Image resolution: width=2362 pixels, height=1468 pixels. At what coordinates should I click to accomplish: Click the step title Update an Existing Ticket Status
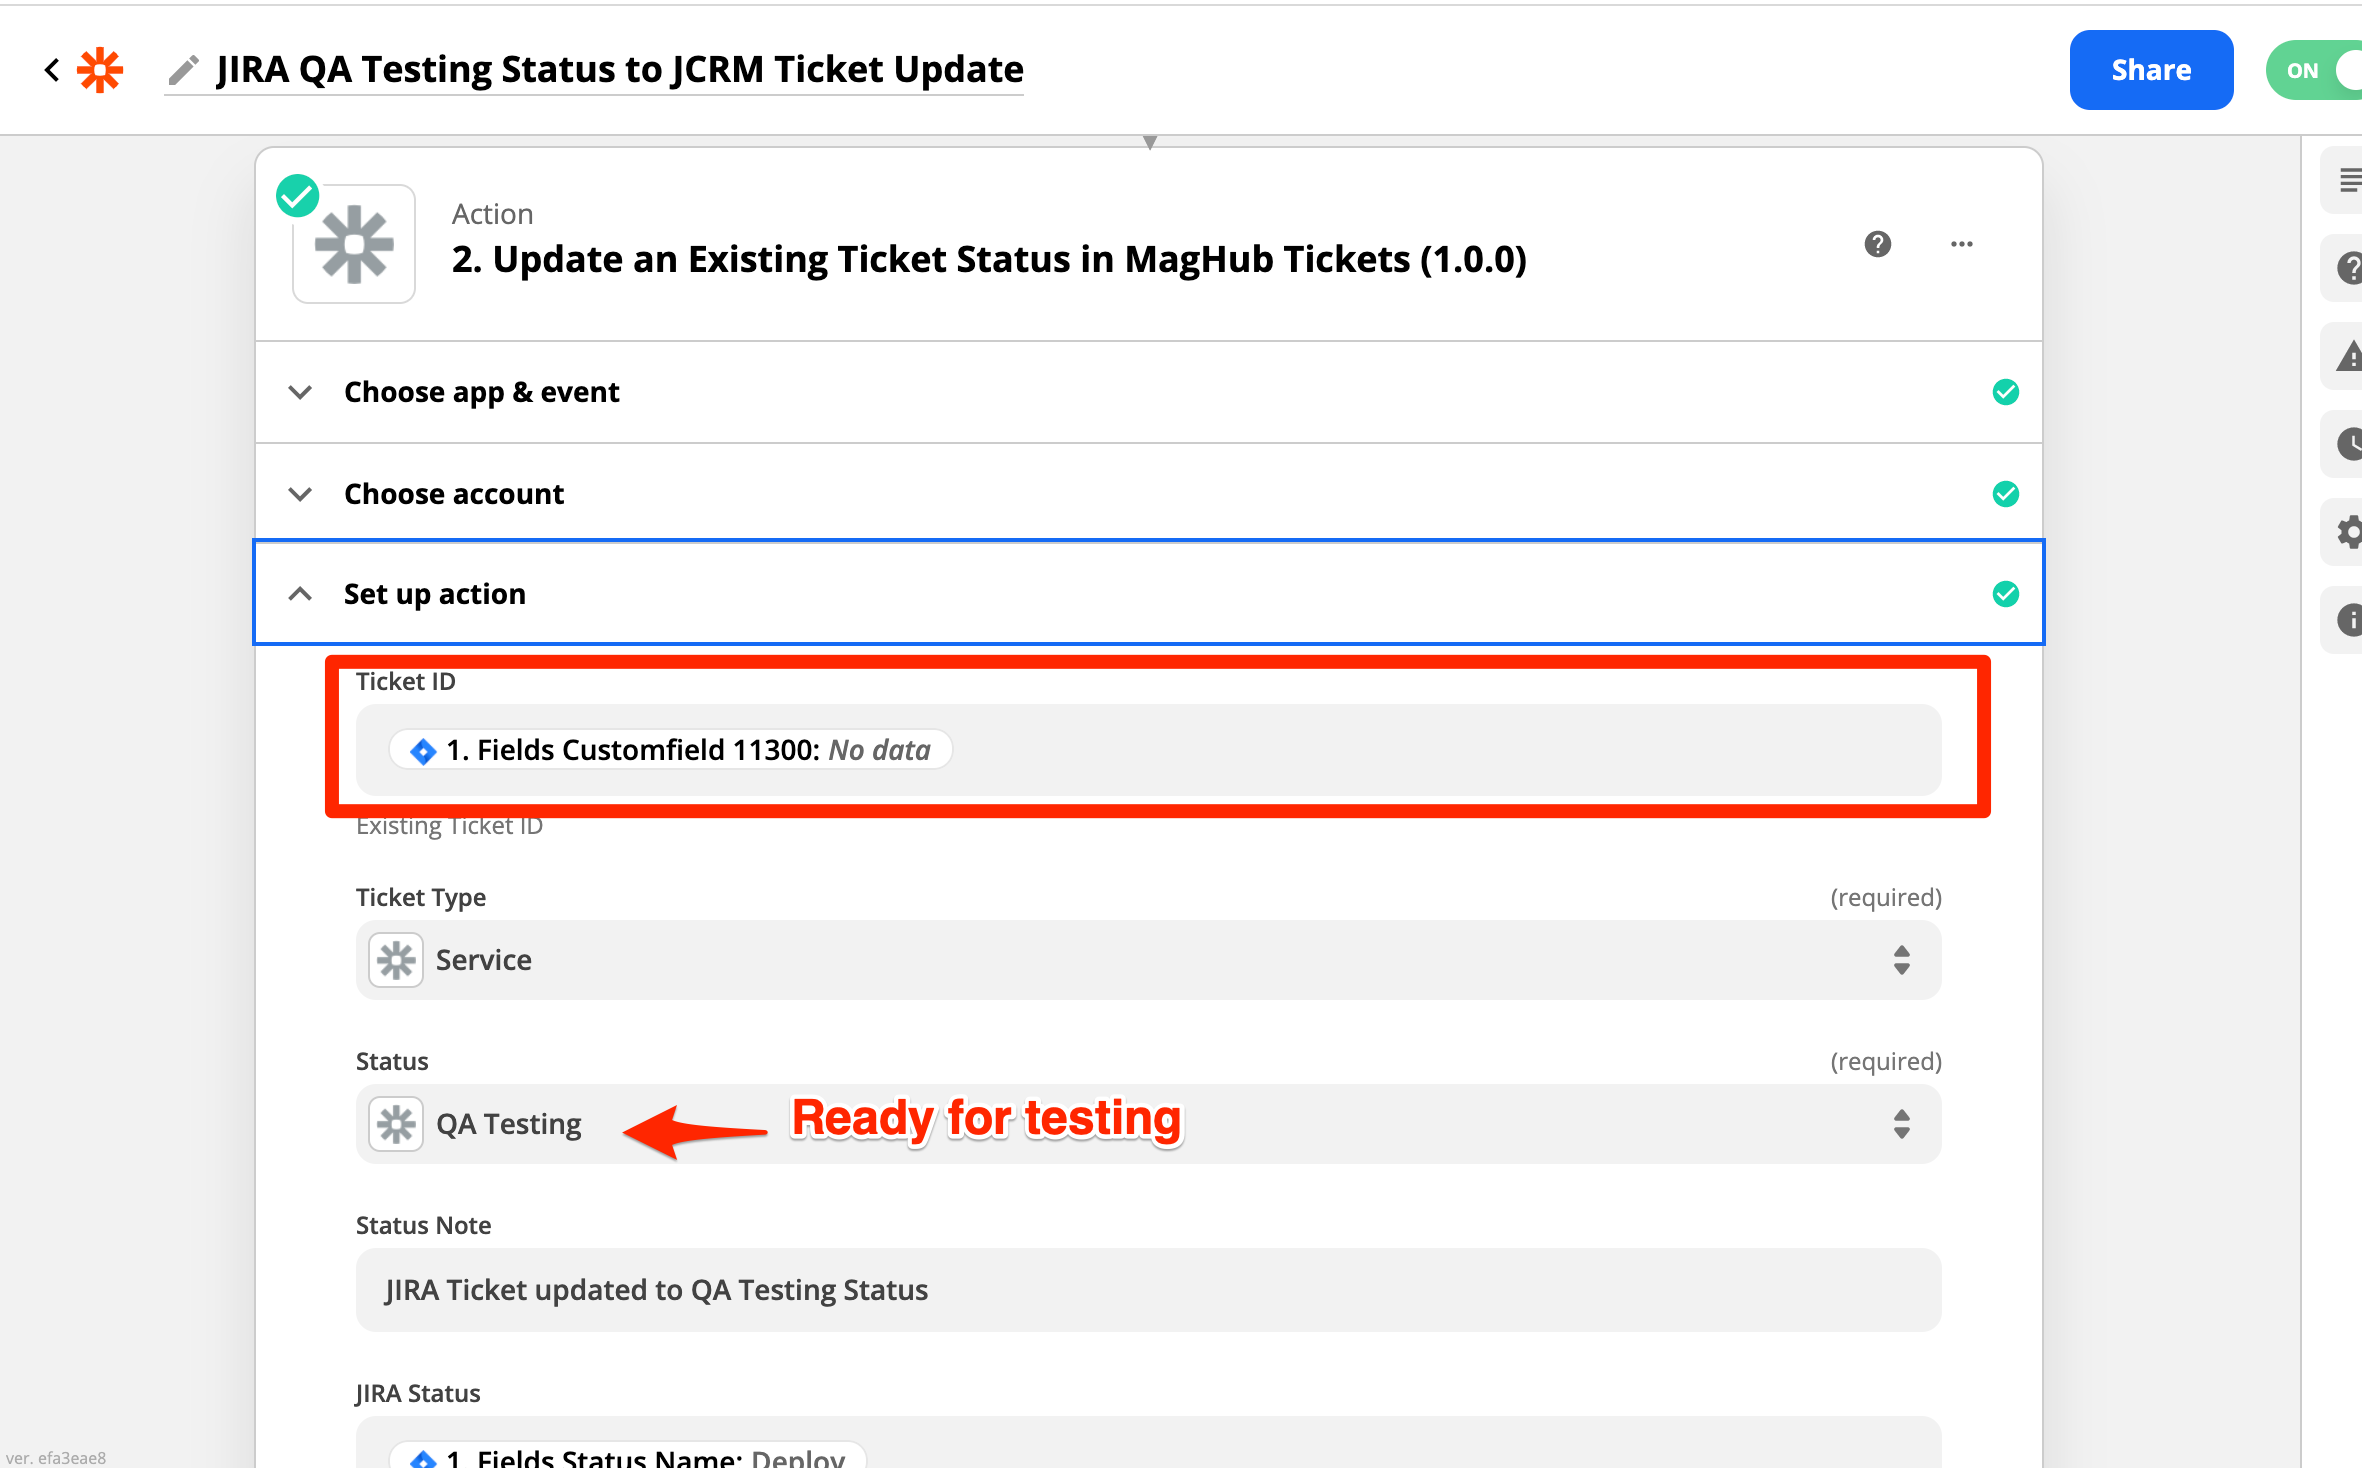[989, 259]
